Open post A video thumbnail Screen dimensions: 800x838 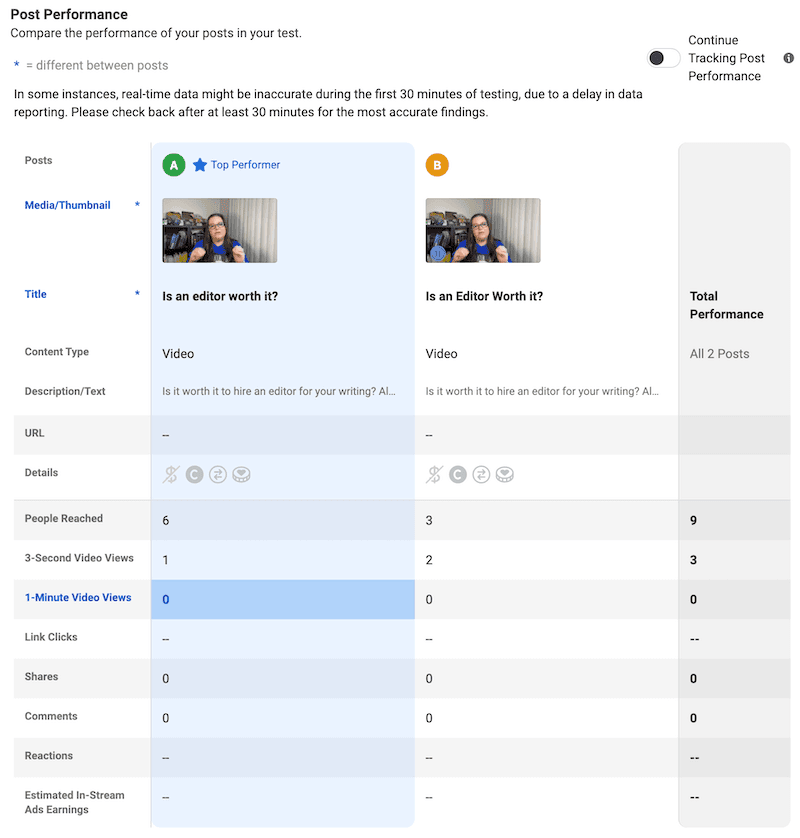click(x=220, y=230)
